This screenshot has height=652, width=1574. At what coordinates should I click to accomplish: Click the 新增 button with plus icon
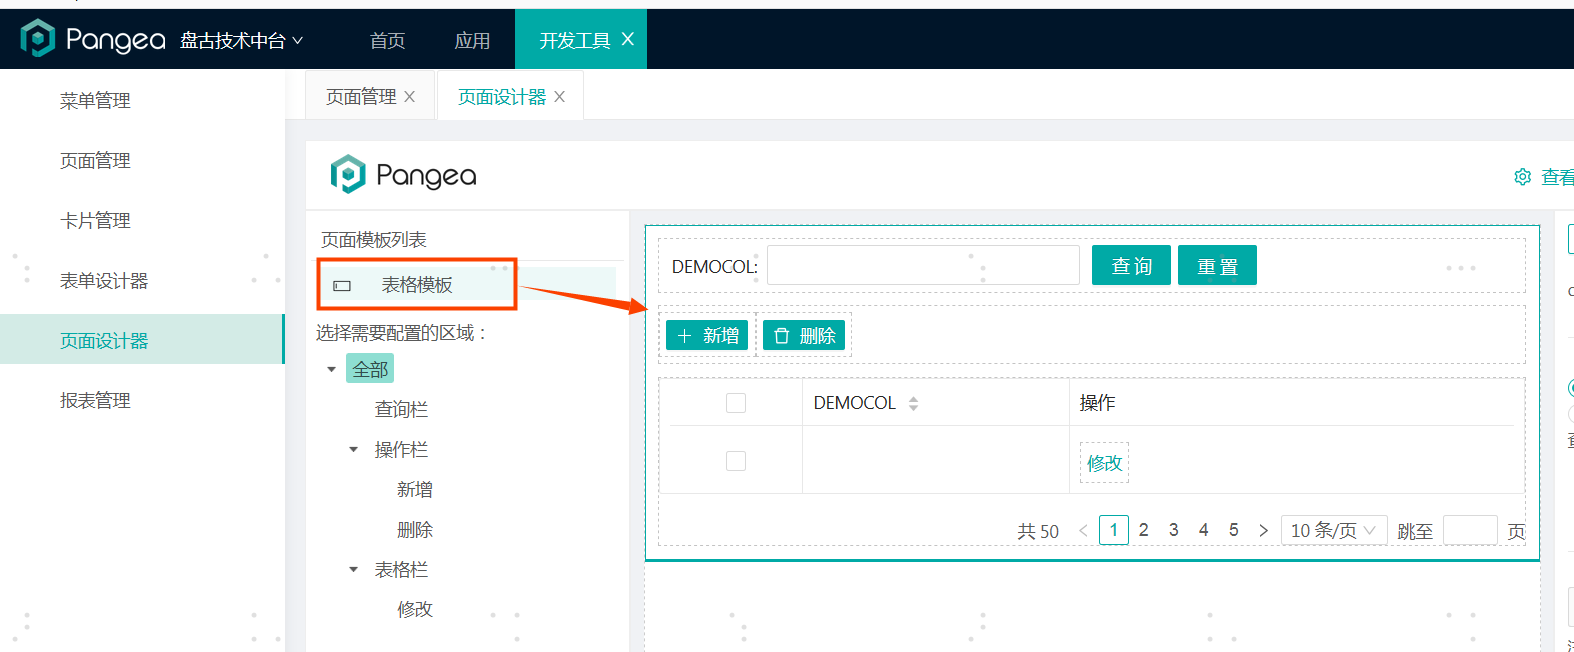pyautogui.click(x=707, y=336)
